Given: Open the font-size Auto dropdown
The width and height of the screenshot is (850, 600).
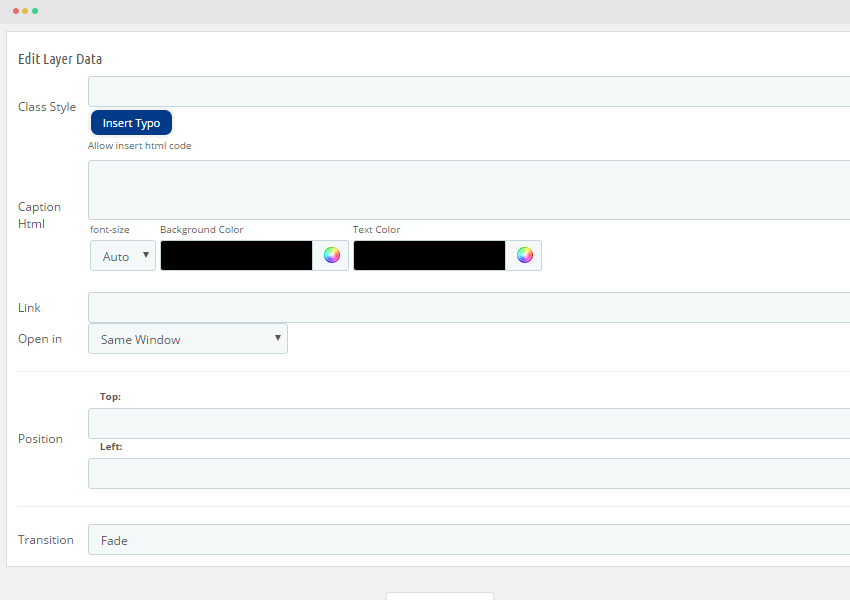Looking at the screenshot, I should pyautogui.click(x=123, y=256).
